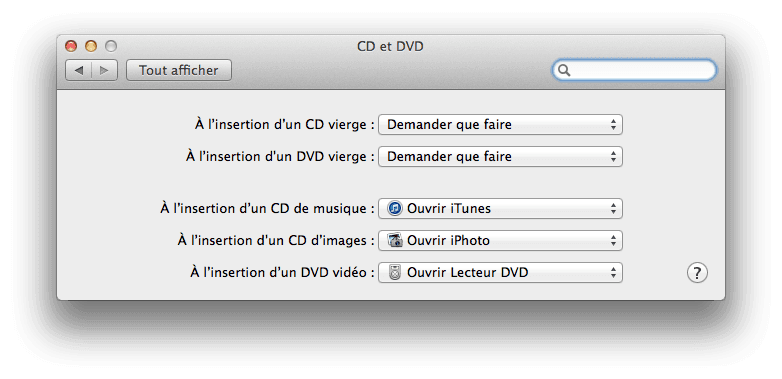The image size is (782, 379).
Task: Expand the "Ouvrir iTunes" music CD dropdown
Action: (x=500, y=208)
